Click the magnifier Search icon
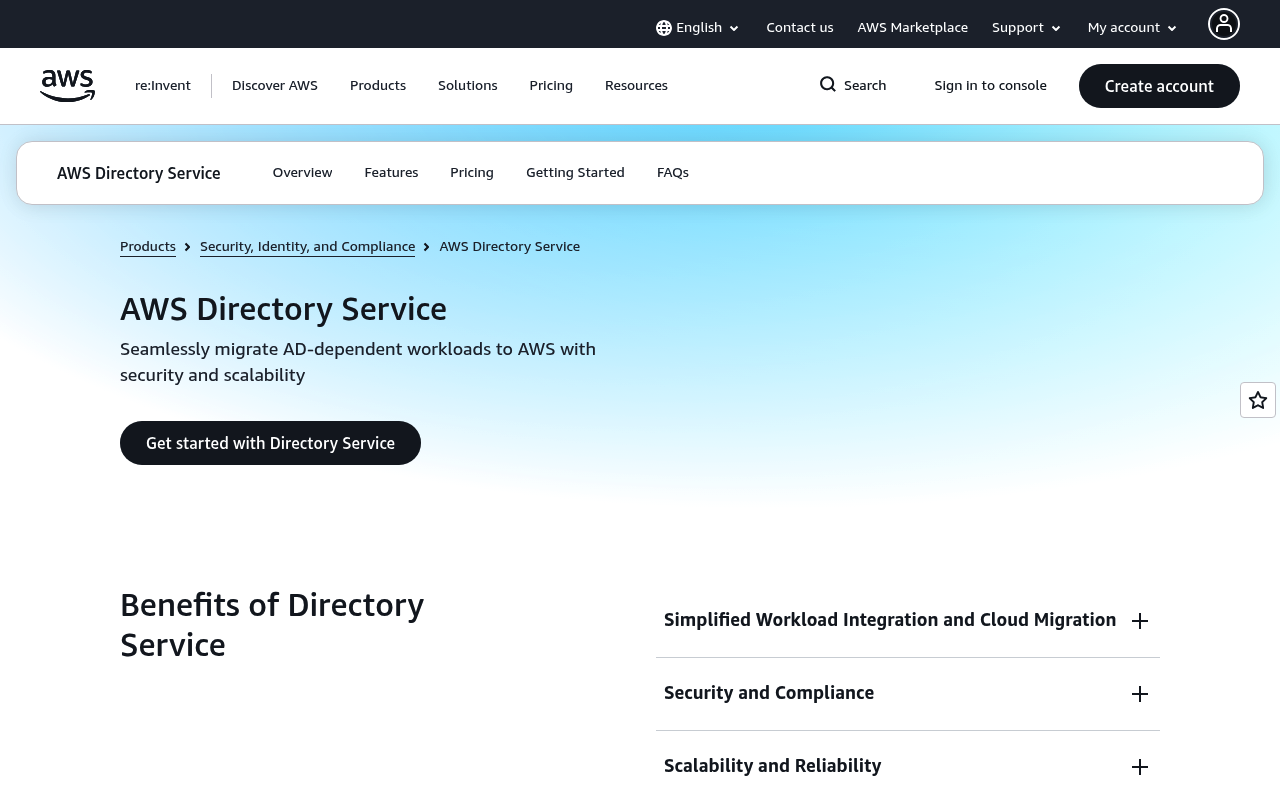Screen dimensions: 1280x800 pos(828,85)
